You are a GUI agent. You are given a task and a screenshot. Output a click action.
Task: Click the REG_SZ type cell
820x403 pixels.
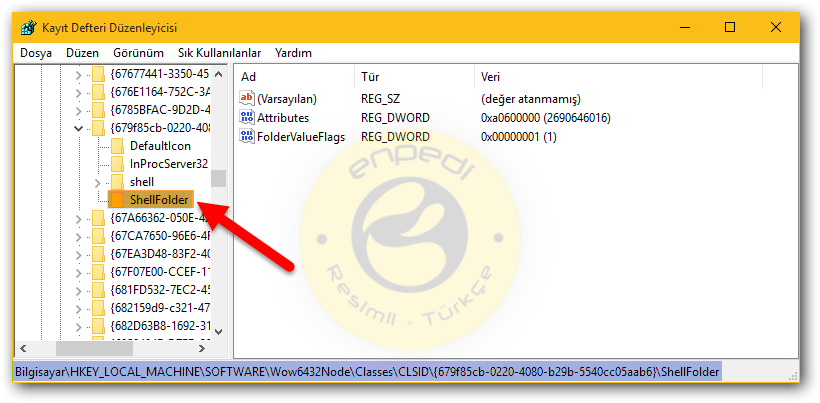pos(380,99)
